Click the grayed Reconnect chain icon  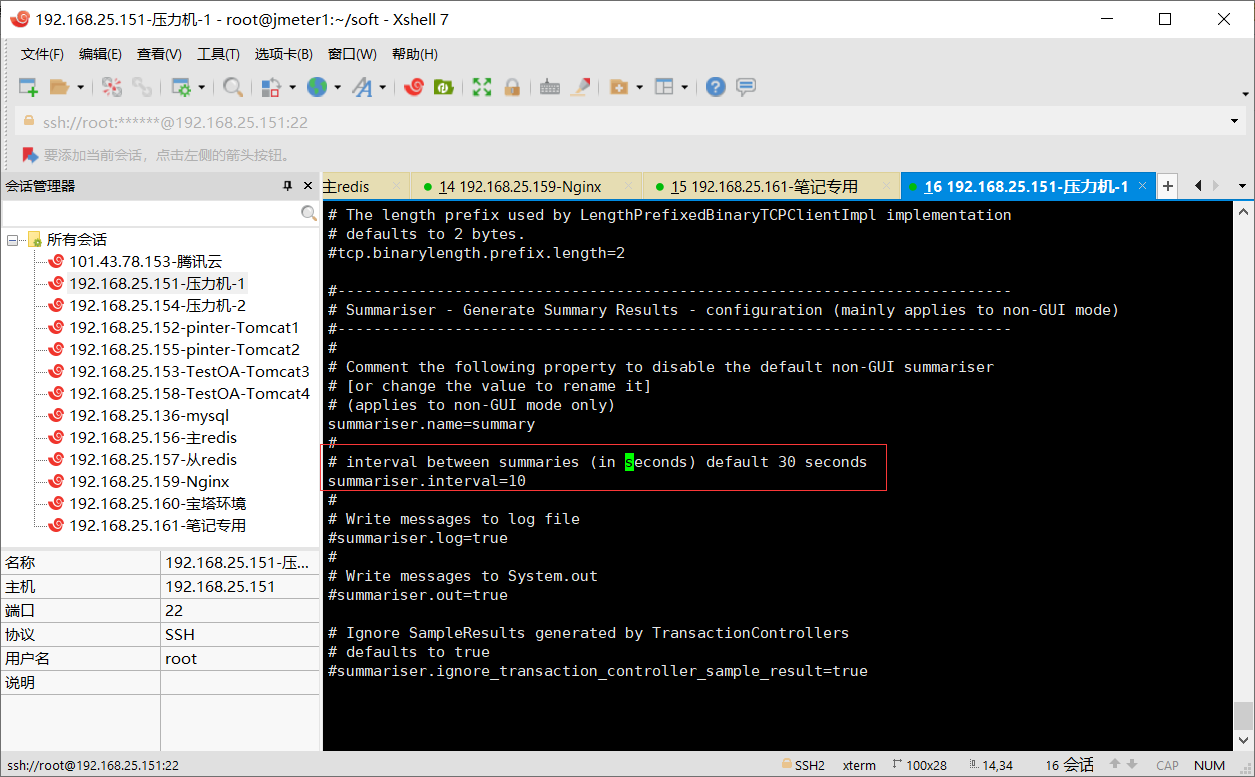tap(143, 87)
